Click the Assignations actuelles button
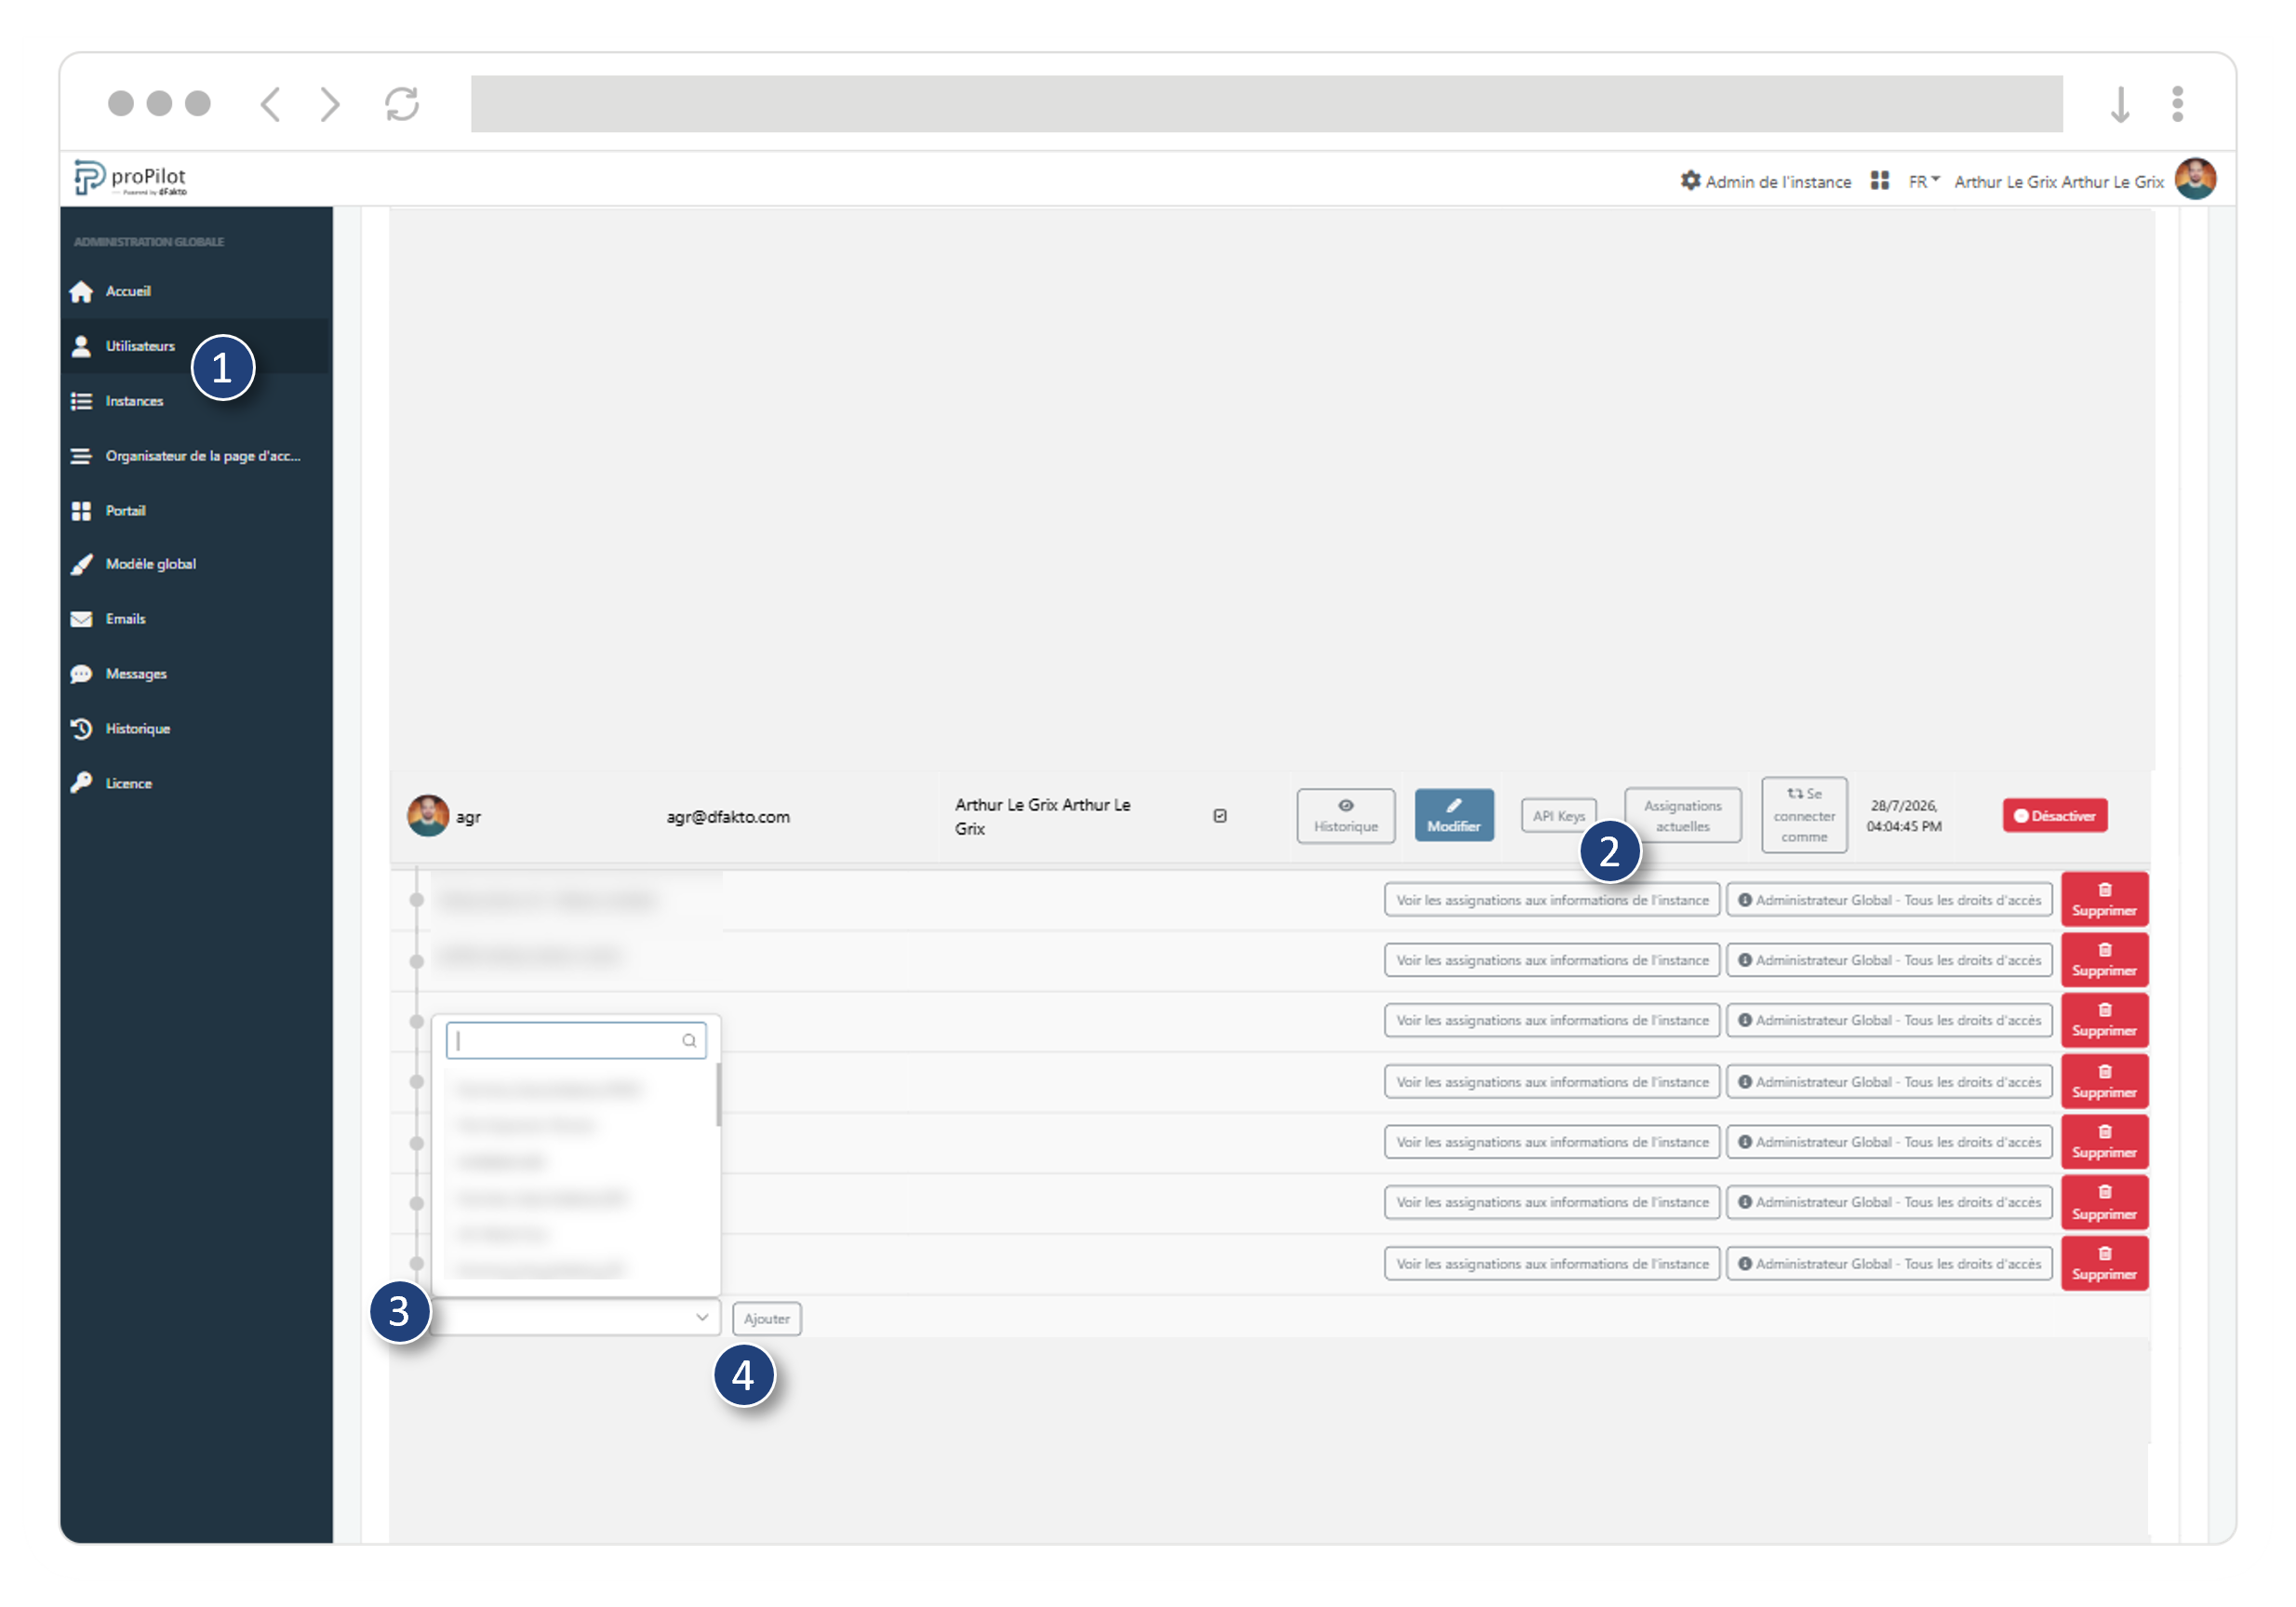The height and width of the screenshot is (1607, 2296). coord(1682,816)
